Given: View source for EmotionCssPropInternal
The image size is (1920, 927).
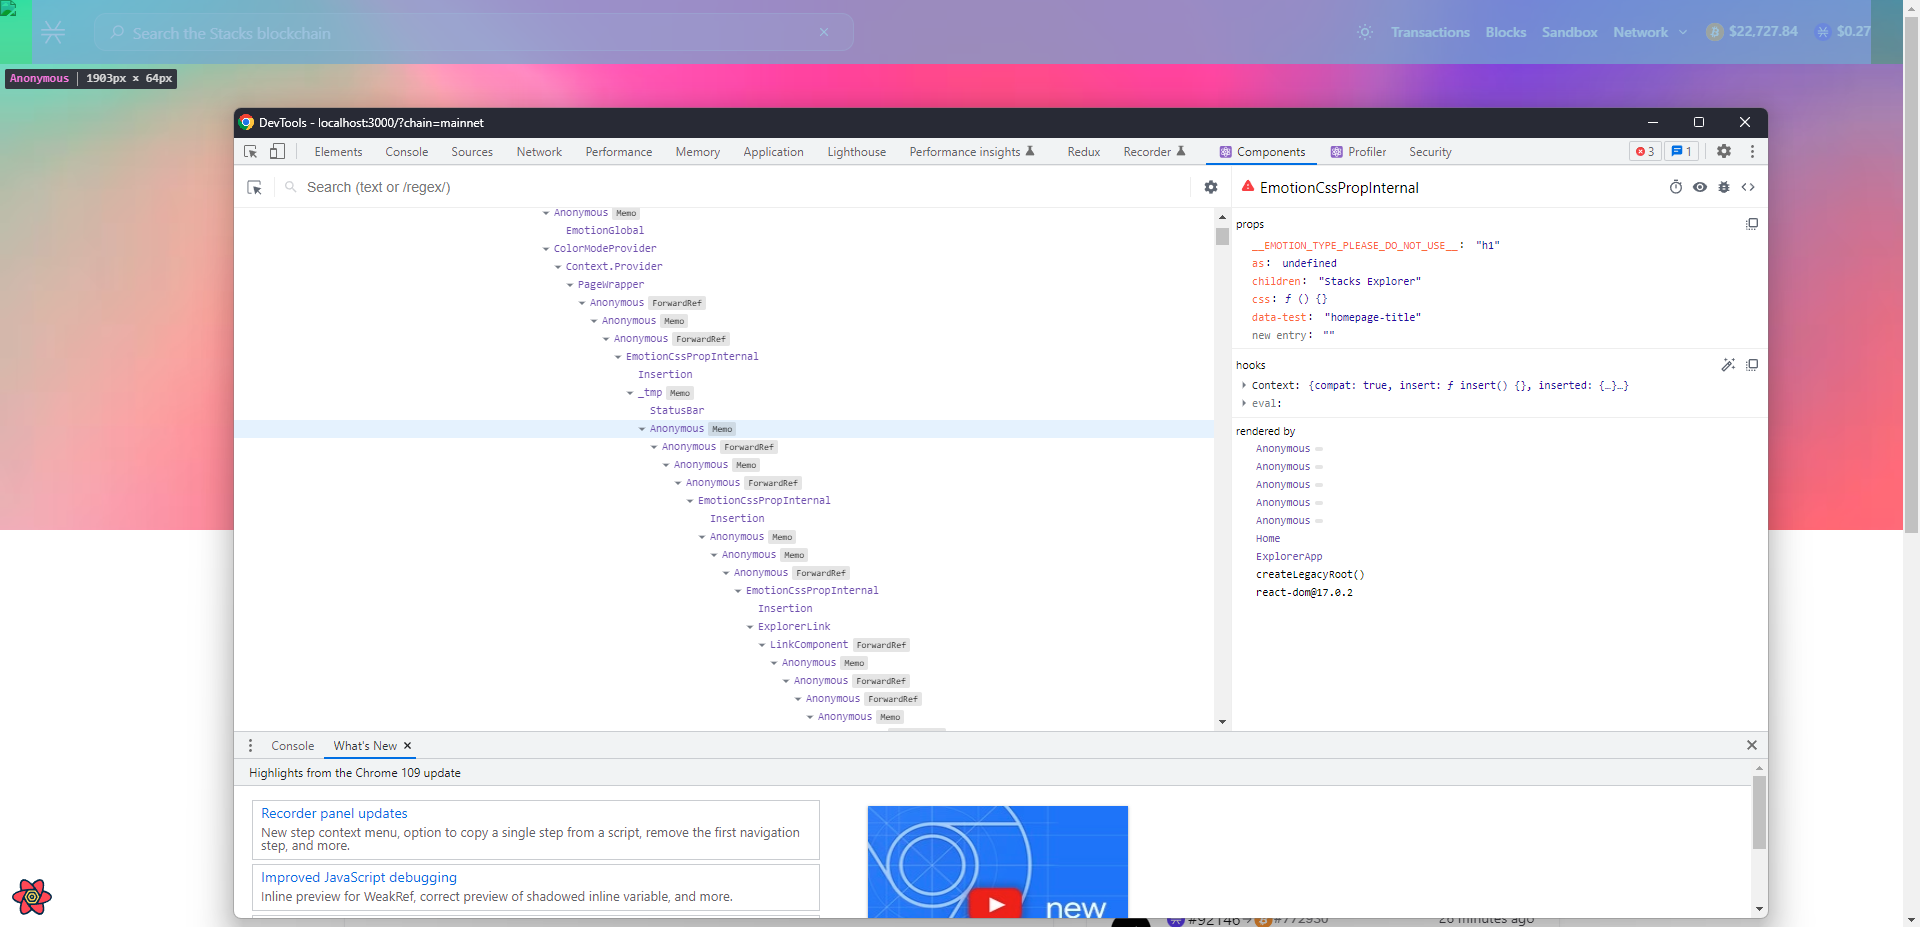Looking at the screenshot, I should [x=1748, y=187].
